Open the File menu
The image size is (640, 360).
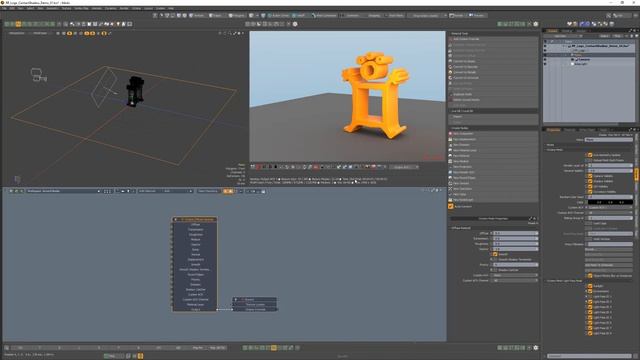[x=4, y=8]
